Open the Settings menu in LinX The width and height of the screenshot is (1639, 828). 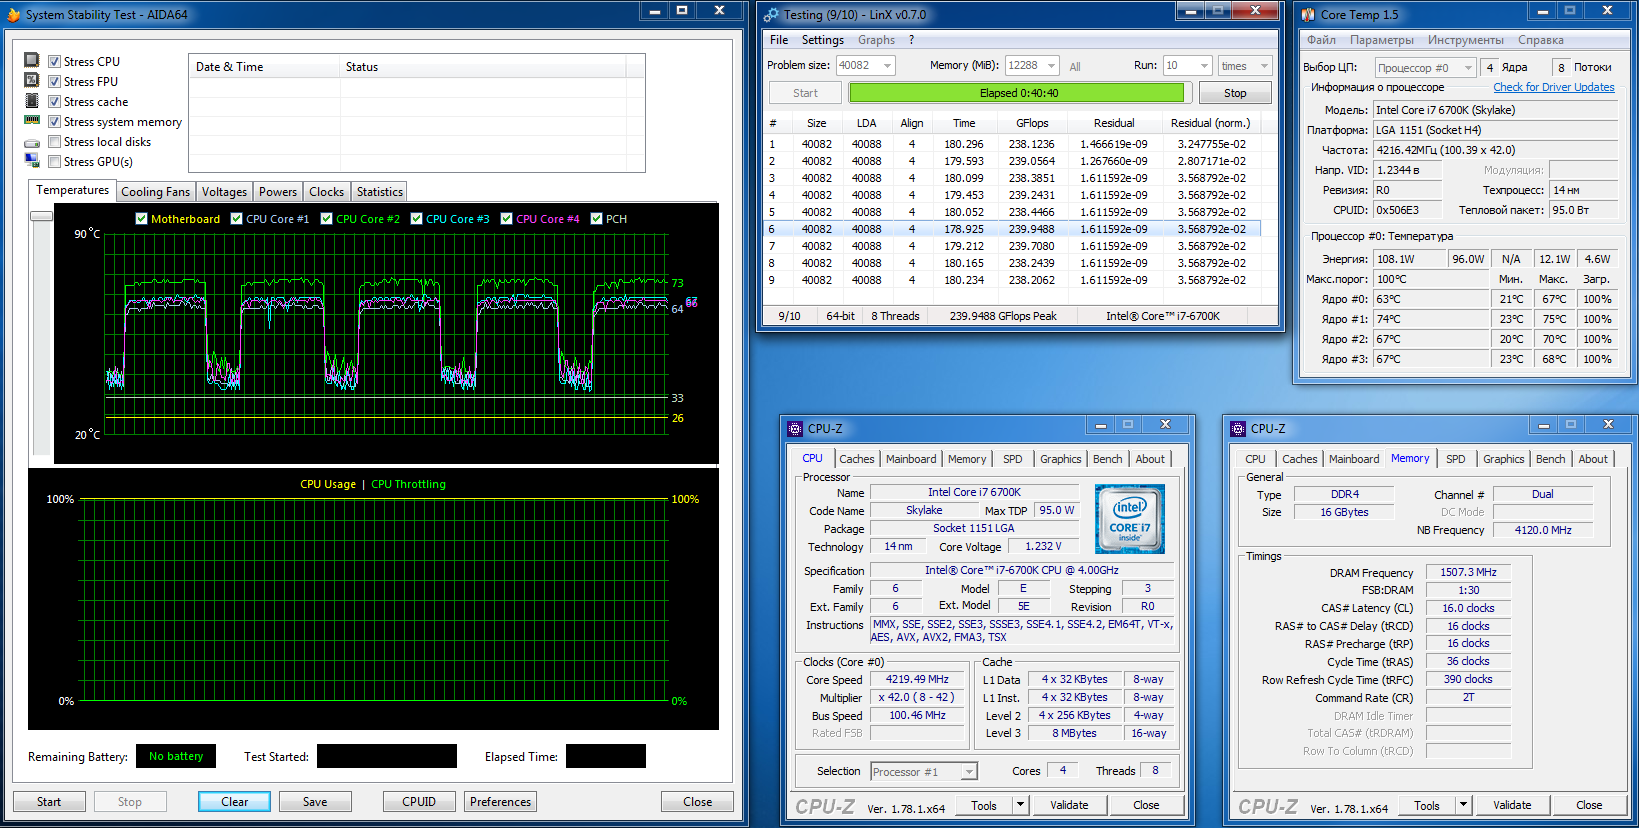pyautogui.click(x=823, y=40)
